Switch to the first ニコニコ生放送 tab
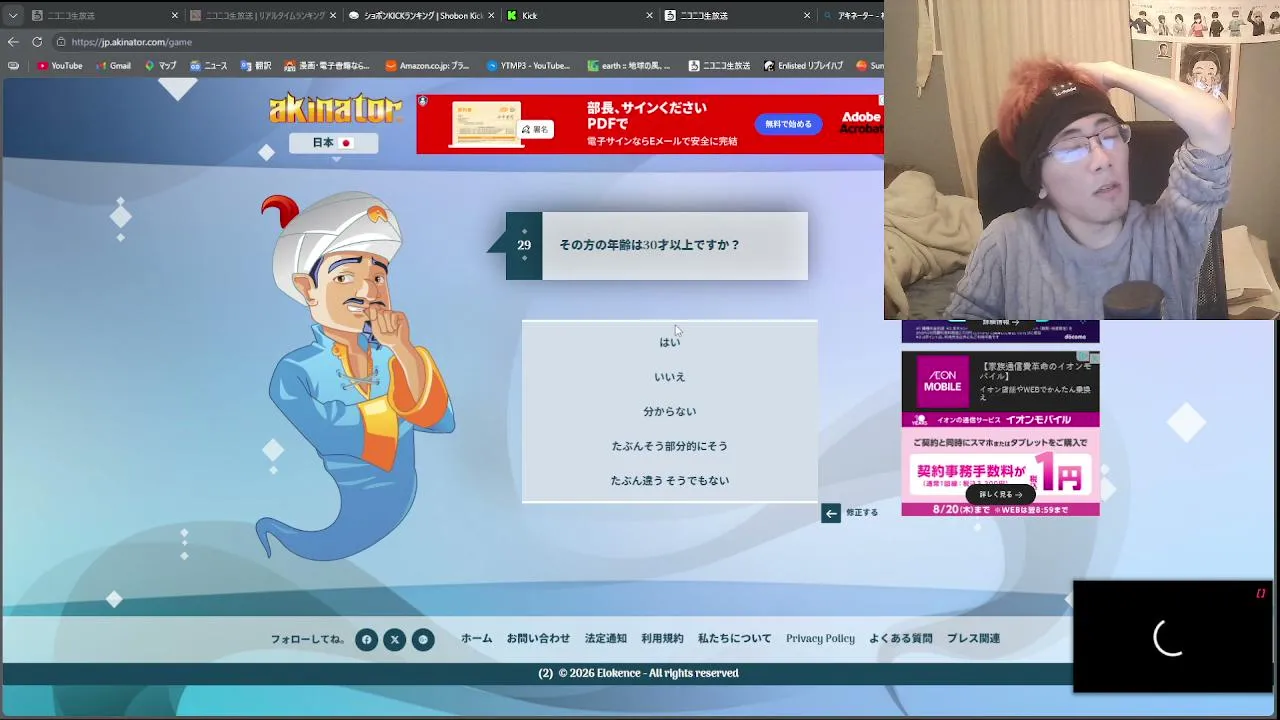This screenshot has height=720, width=1280. coord(103,15)
